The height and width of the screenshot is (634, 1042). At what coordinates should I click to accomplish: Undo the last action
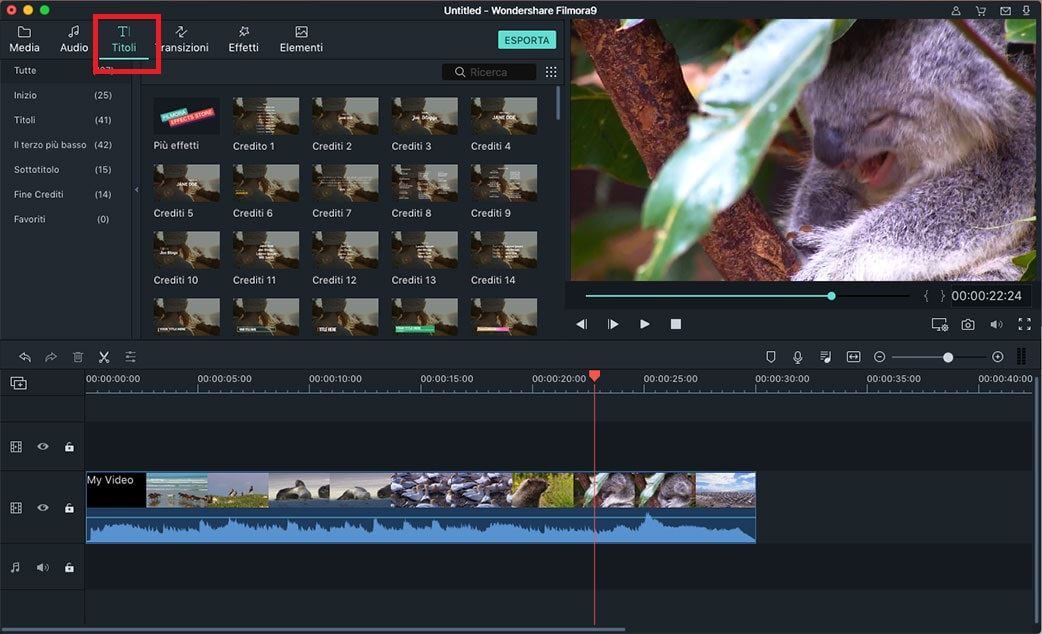[25, 357]
